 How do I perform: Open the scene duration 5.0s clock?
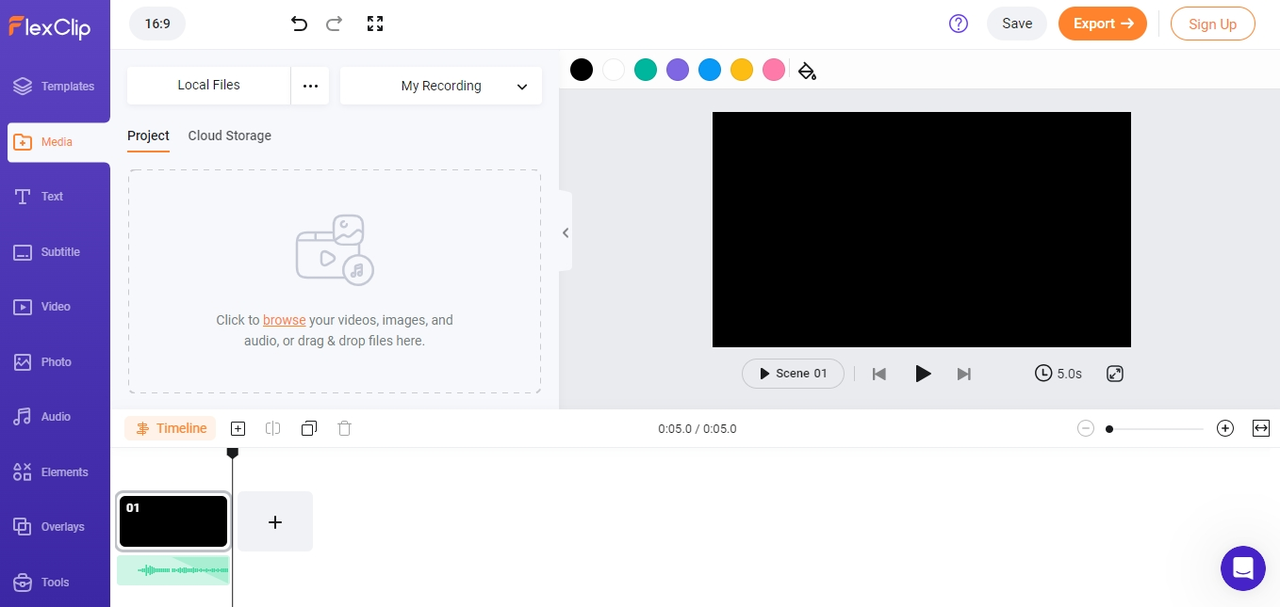(x=1058, y=373)
